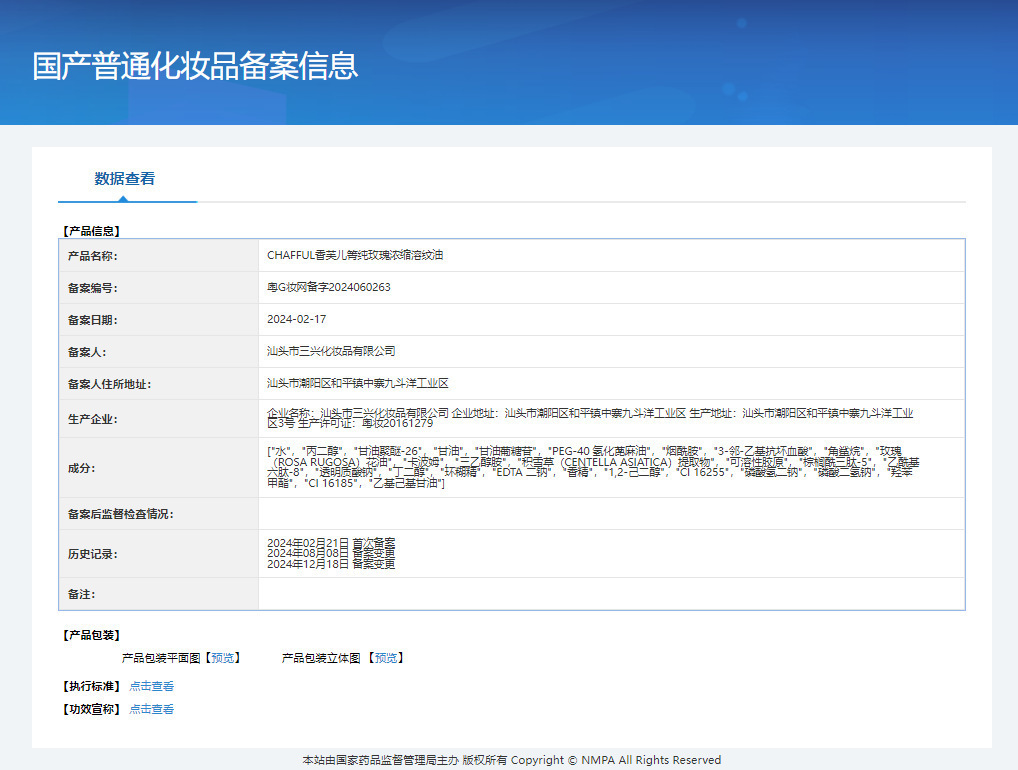This screenshot has width=1018, height=770.
Task: Select filing date 2024-02-17
Action: point(297,319)
